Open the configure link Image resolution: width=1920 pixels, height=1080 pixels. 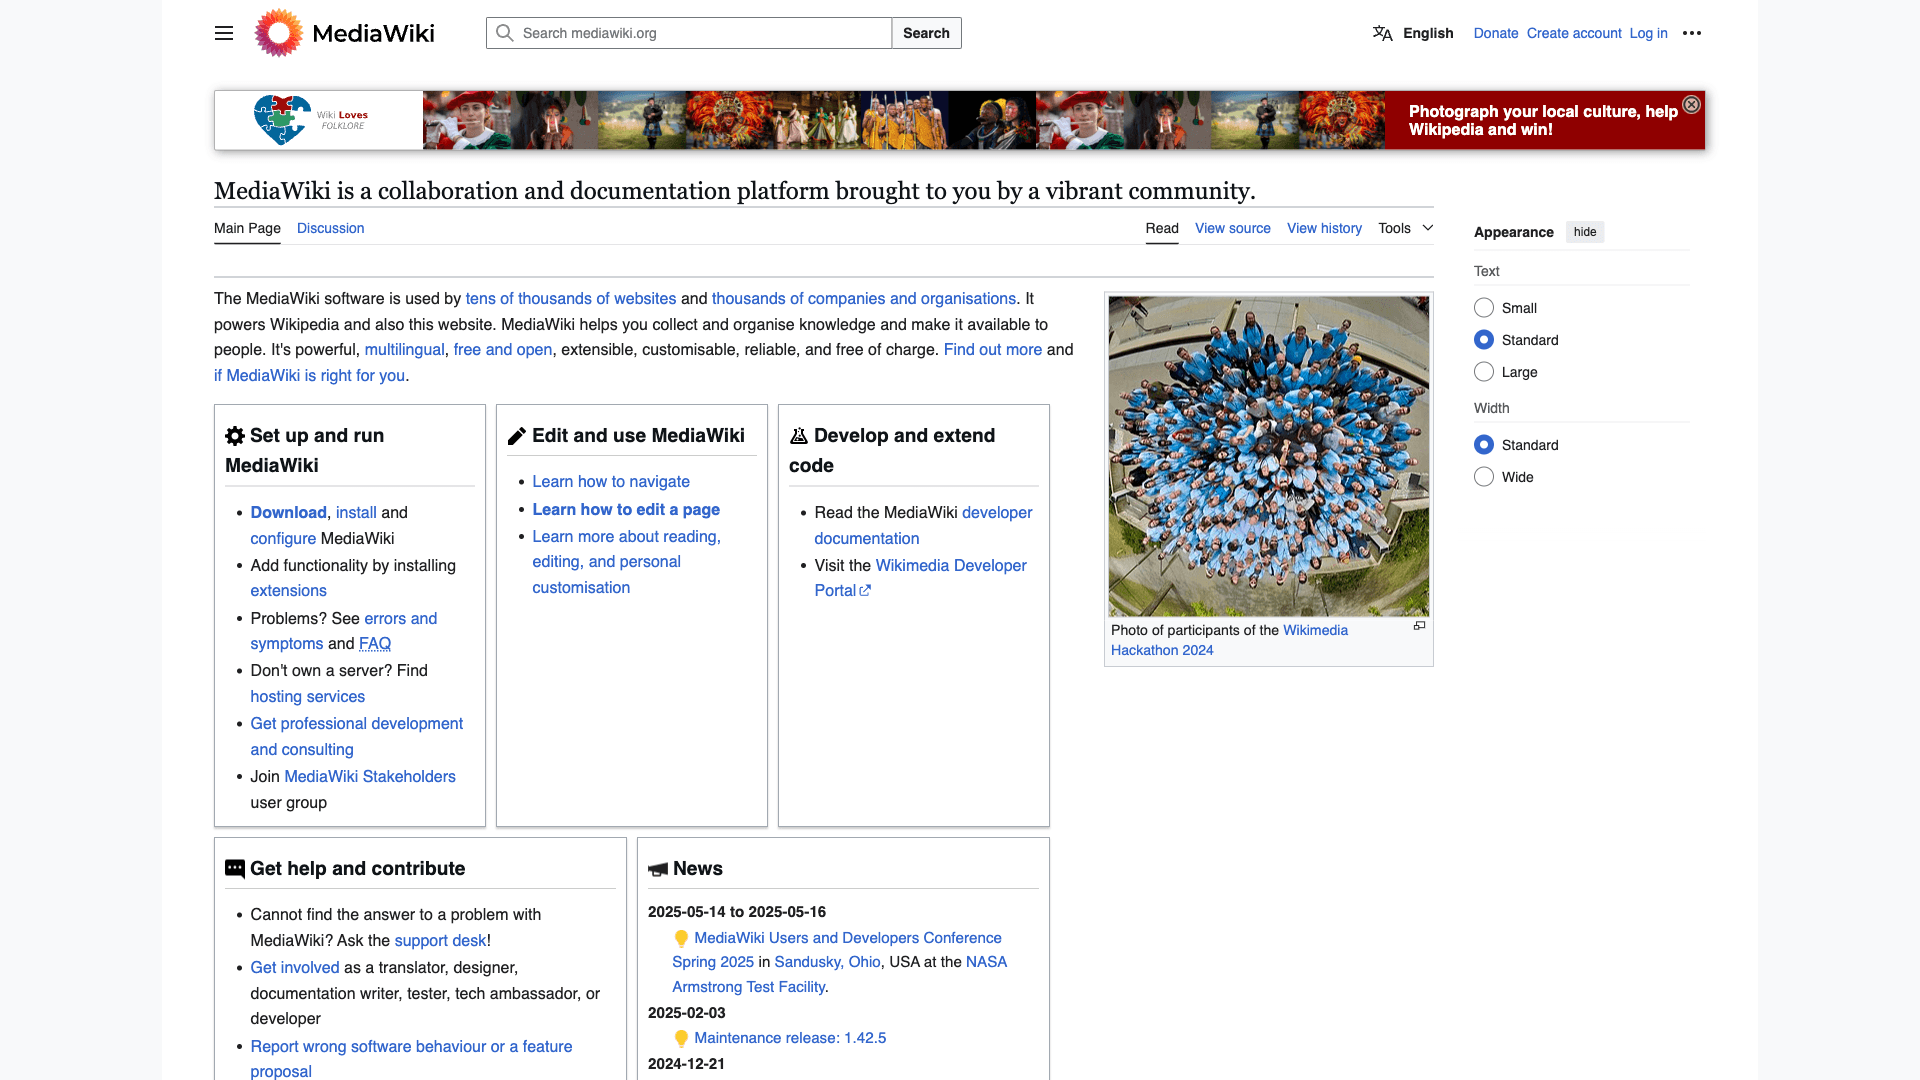[x=283, y=538]
